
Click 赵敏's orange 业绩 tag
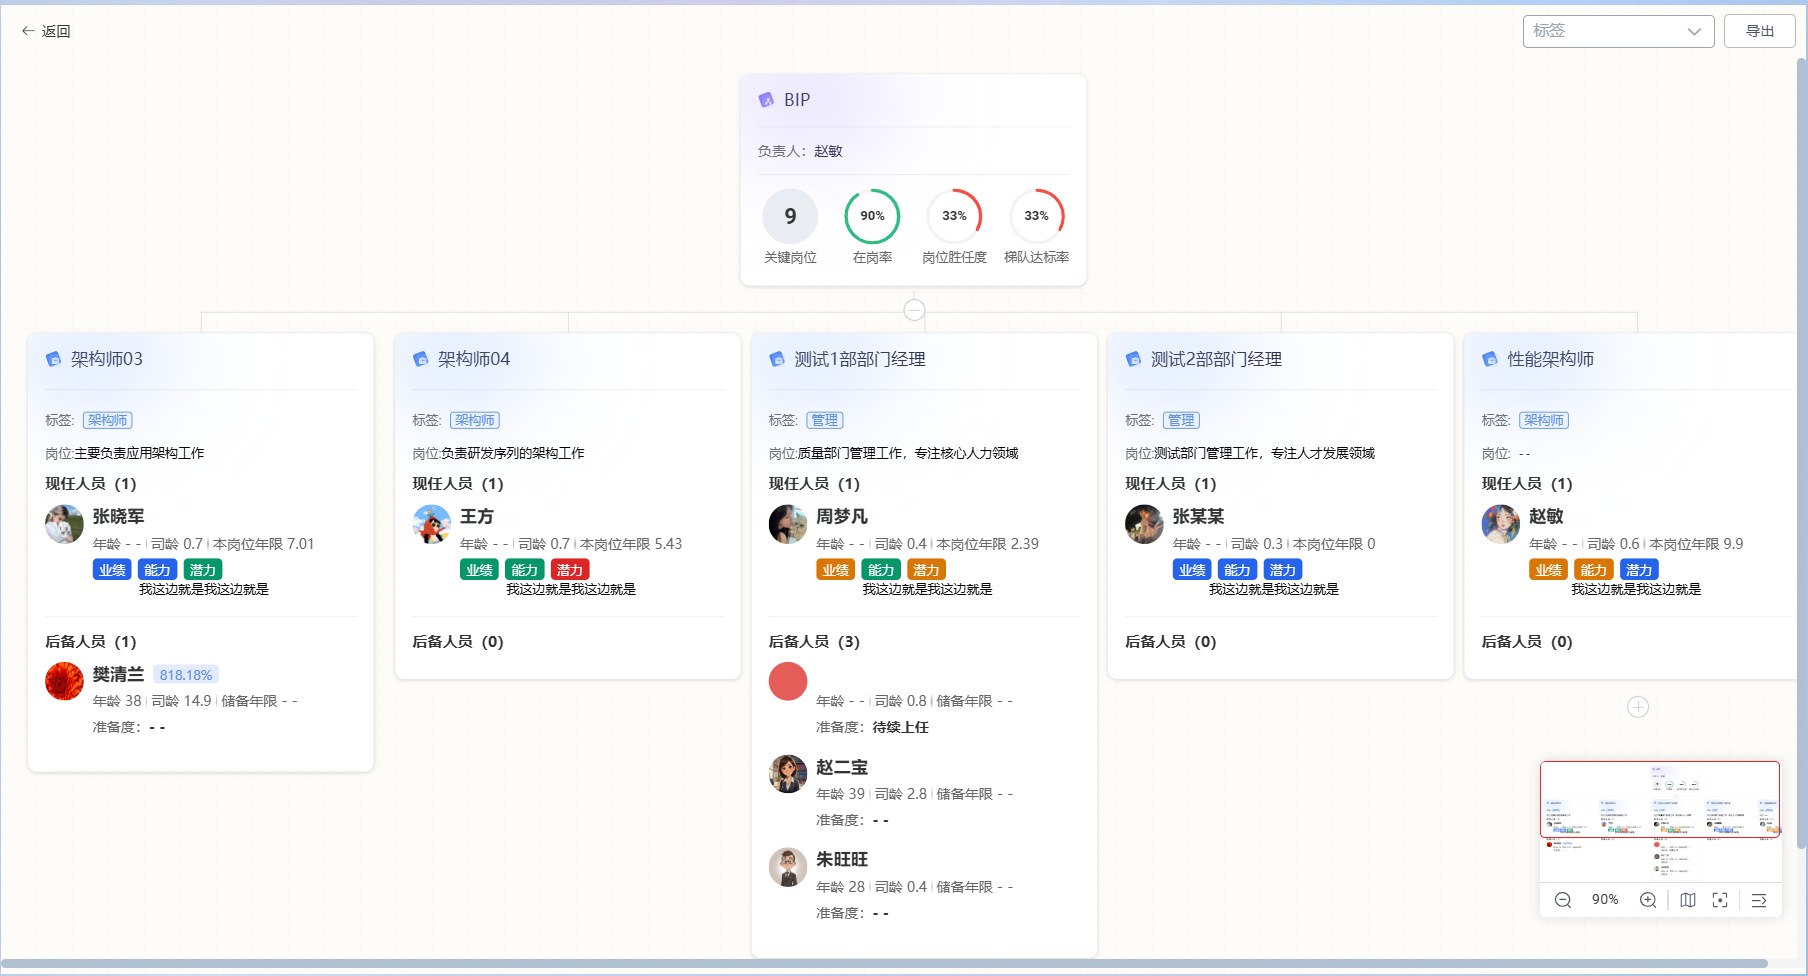1549,570
